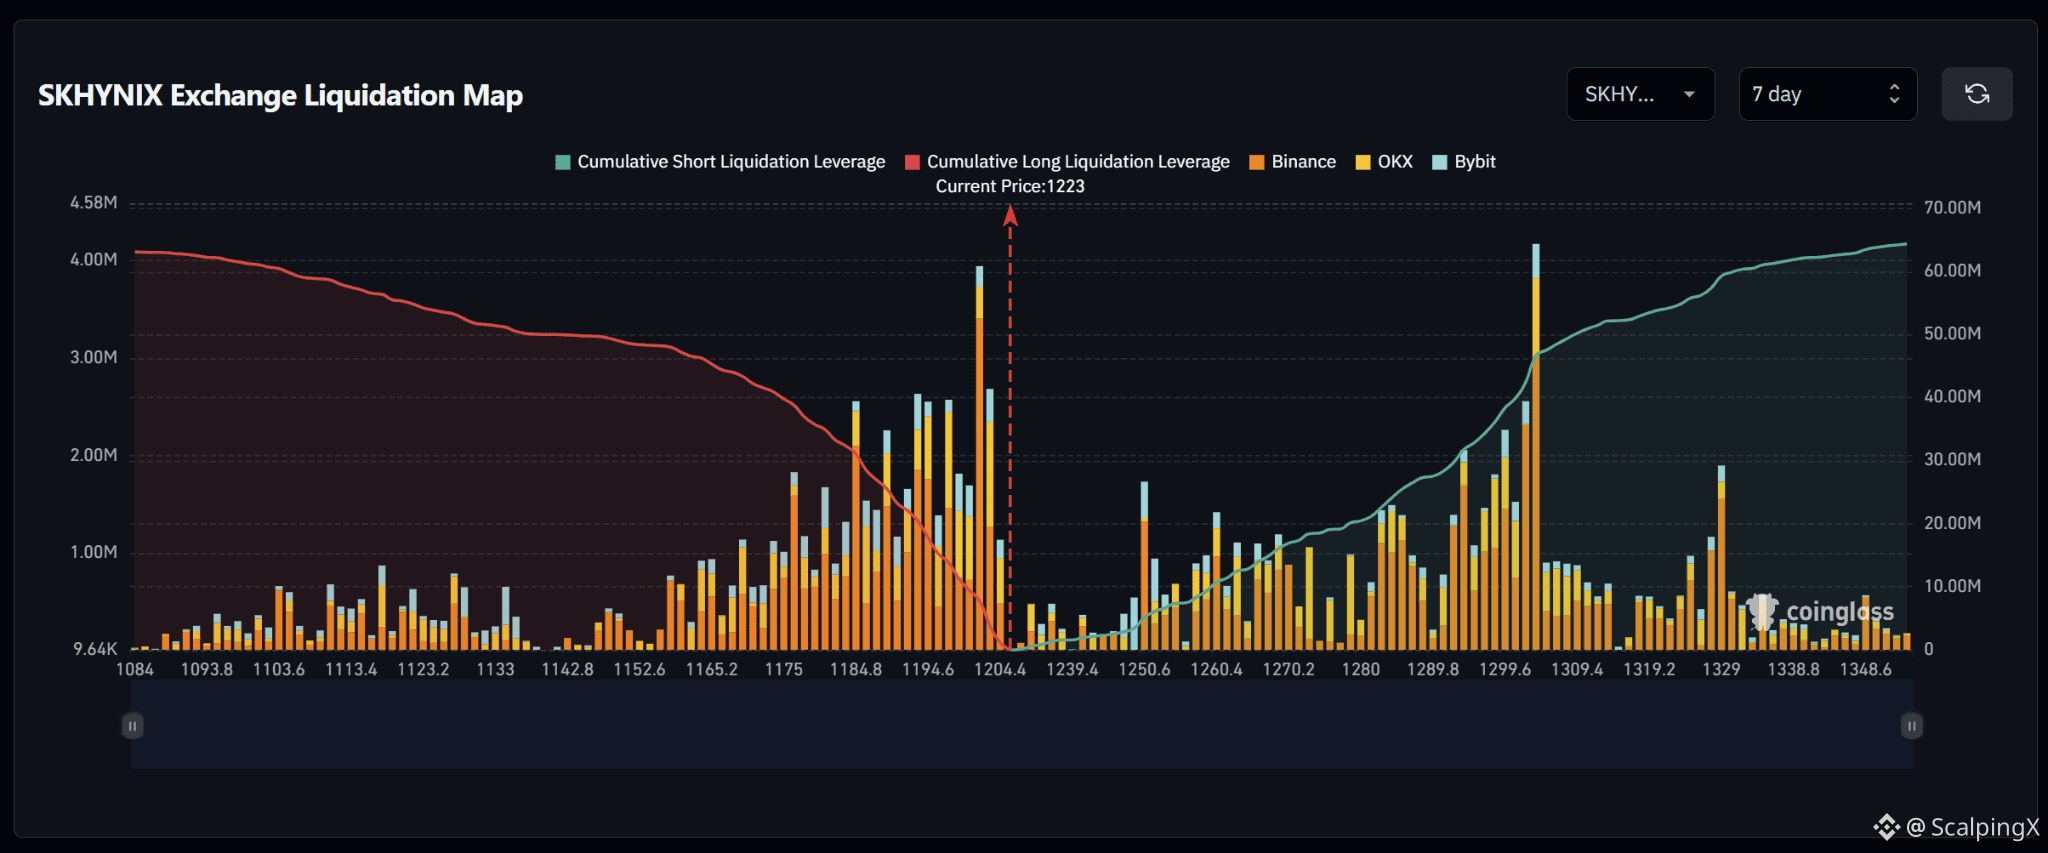Click the yellow OKX legend swatch
2048x853 pixels.
1364,162
